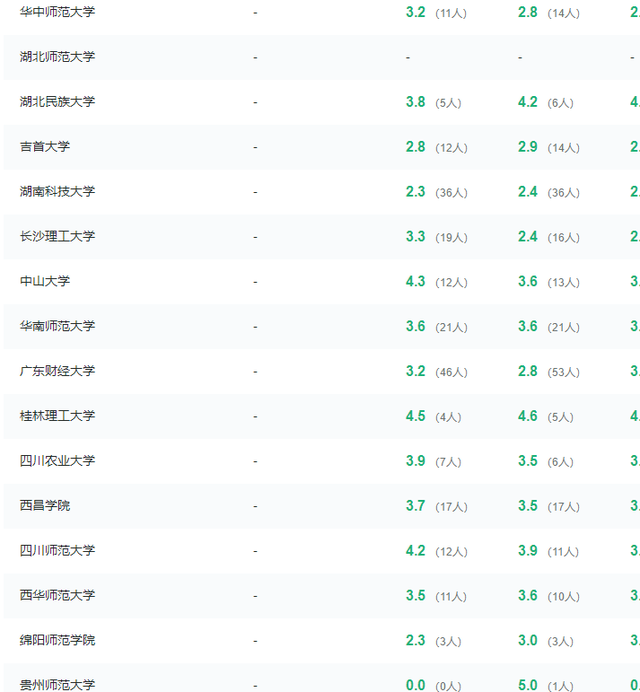Click the 湖南科技大学 name cell
The width and height of the screenshot is (640, 692).
coord(57,192)
